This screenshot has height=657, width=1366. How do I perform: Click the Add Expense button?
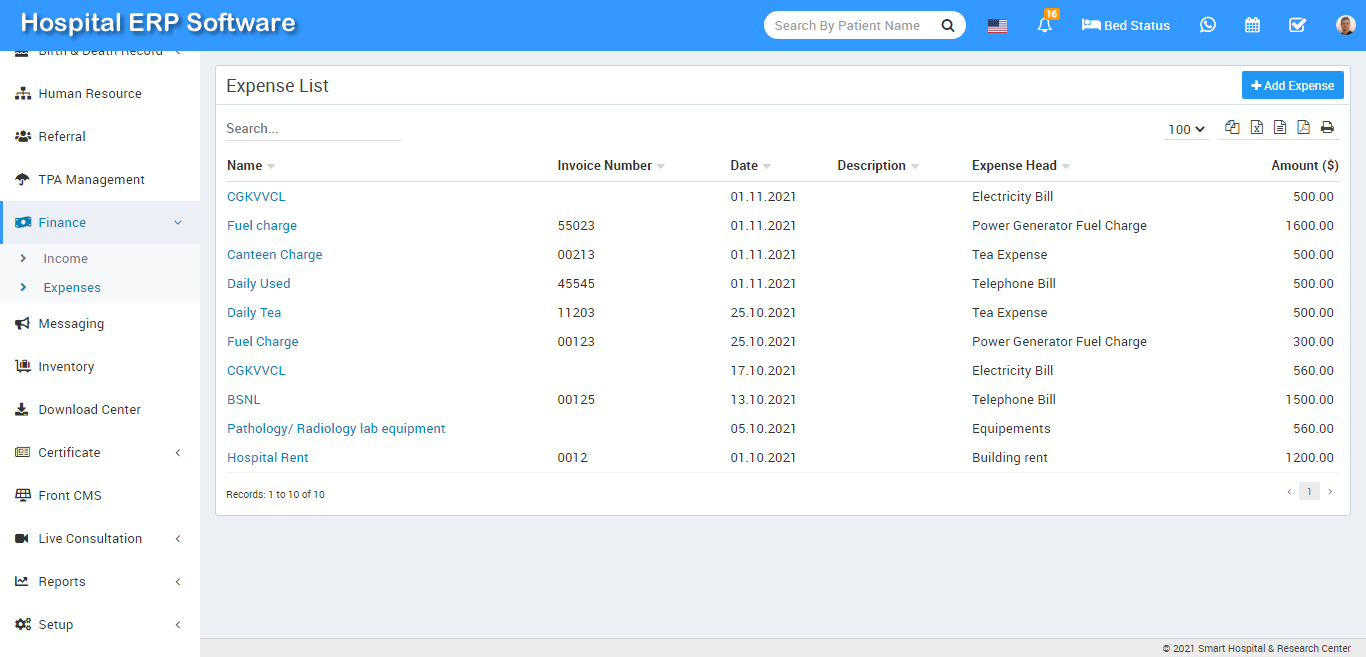(x=1292, y=85)
